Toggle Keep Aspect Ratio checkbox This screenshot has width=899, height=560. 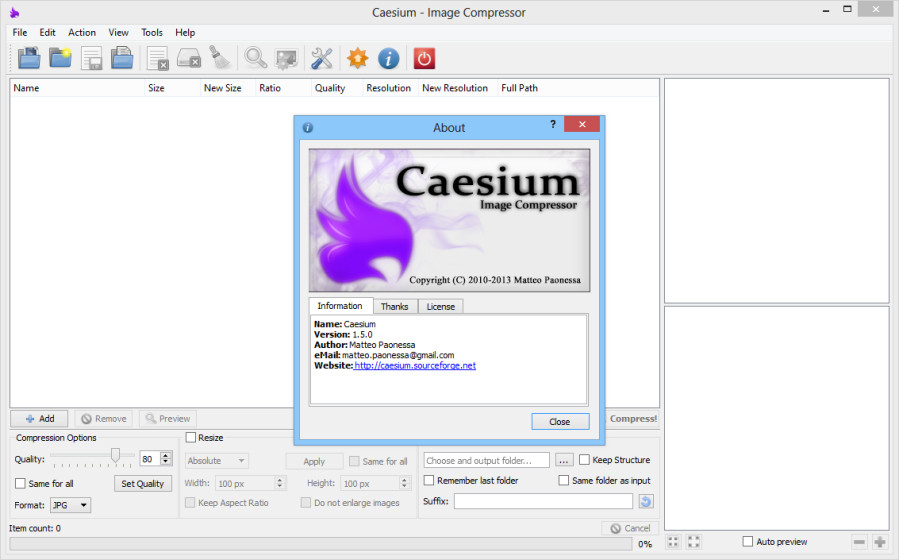click(x=190, y=503)
